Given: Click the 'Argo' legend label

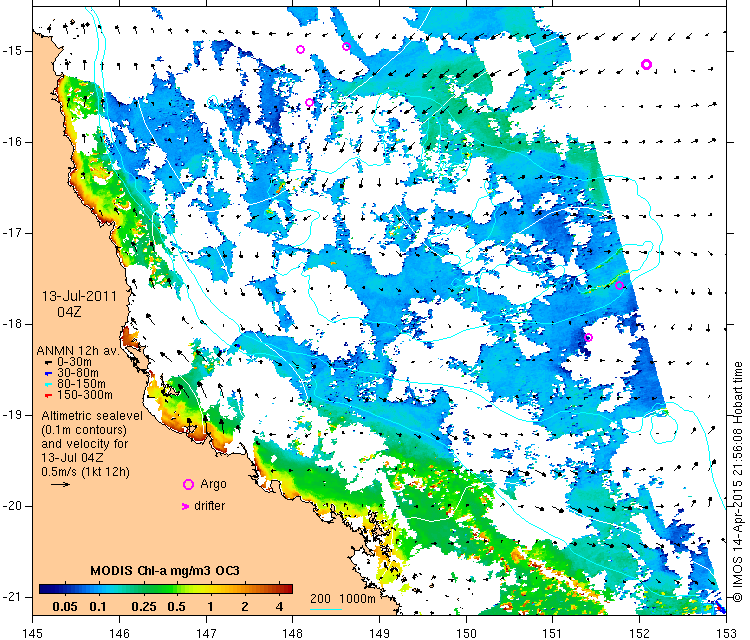Looking at the screenshot, I should (x=213, y=484).
